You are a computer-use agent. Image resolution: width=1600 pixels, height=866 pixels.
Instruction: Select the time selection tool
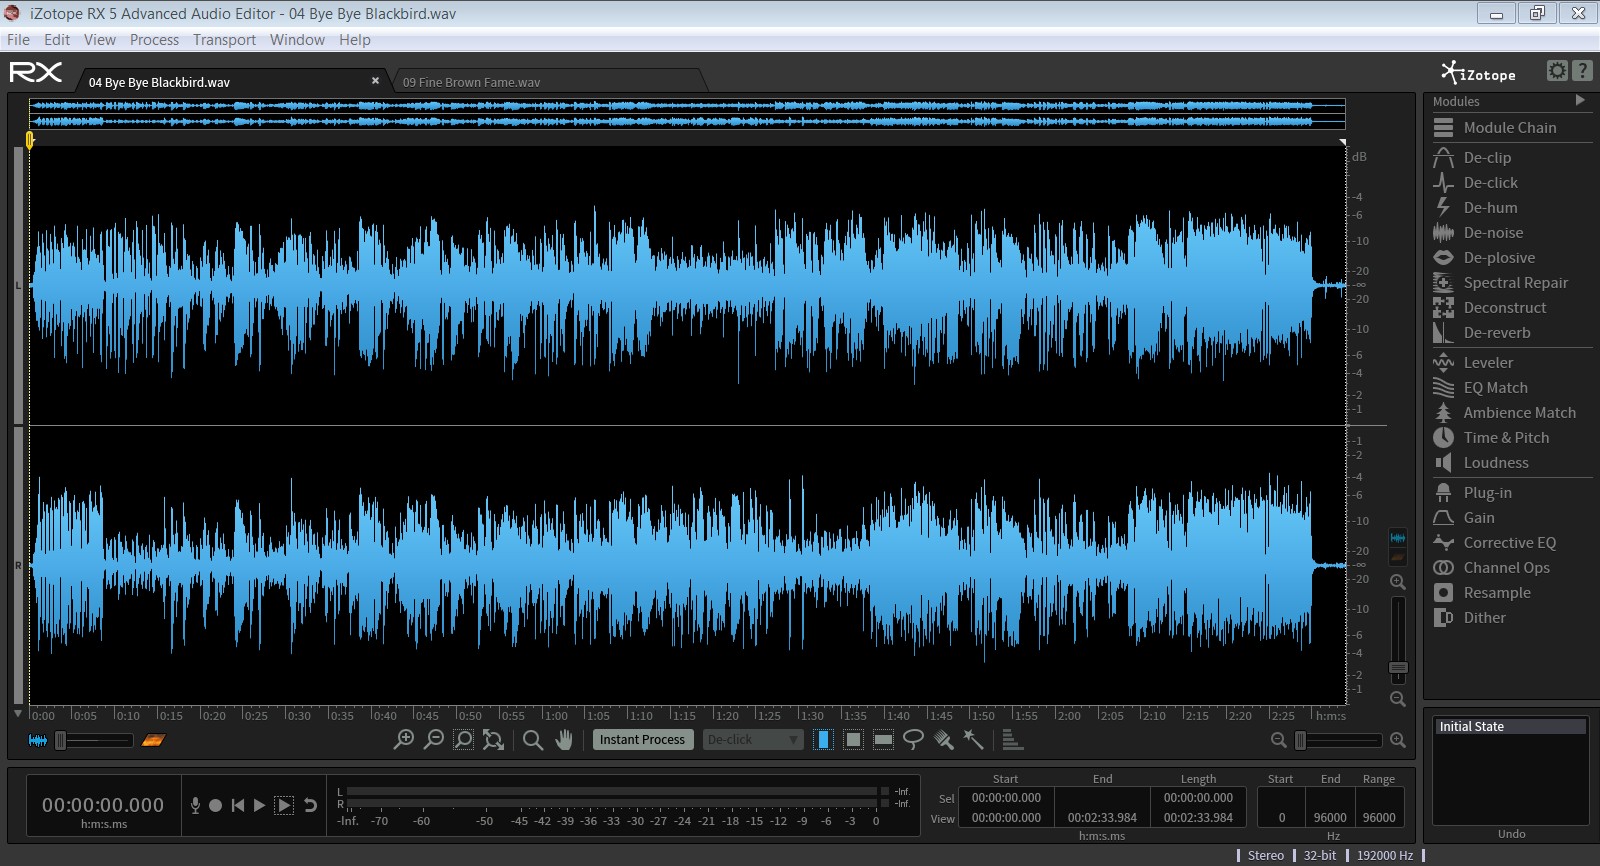pos(823,740)
